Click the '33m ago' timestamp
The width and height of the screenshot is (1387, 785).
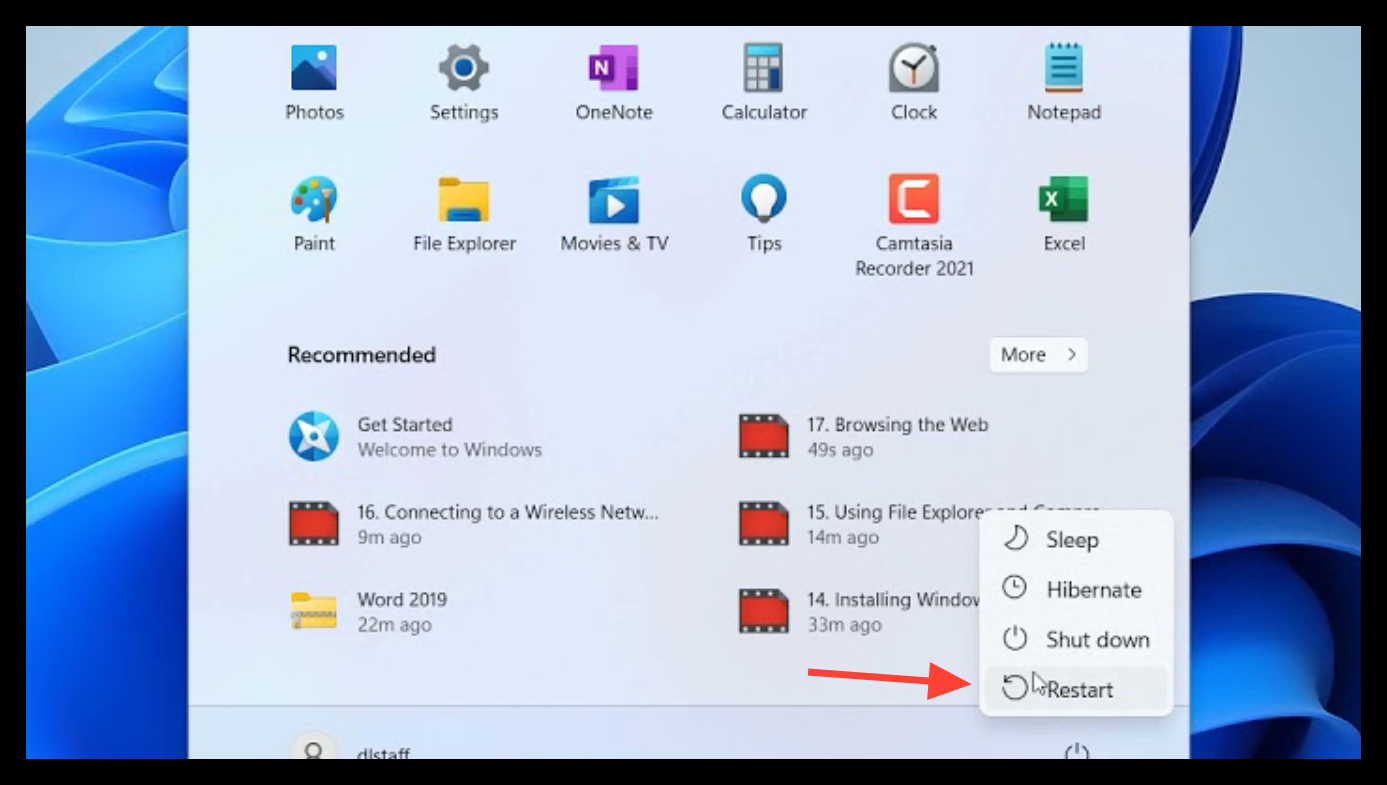click(x=844, y=625)
